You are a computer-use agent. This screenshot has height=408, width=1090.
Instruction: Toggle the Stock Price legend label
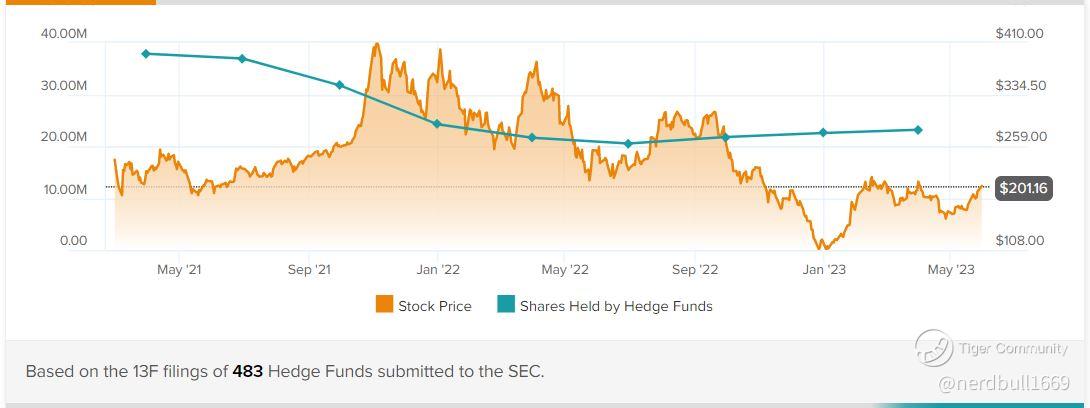point(434,306)
